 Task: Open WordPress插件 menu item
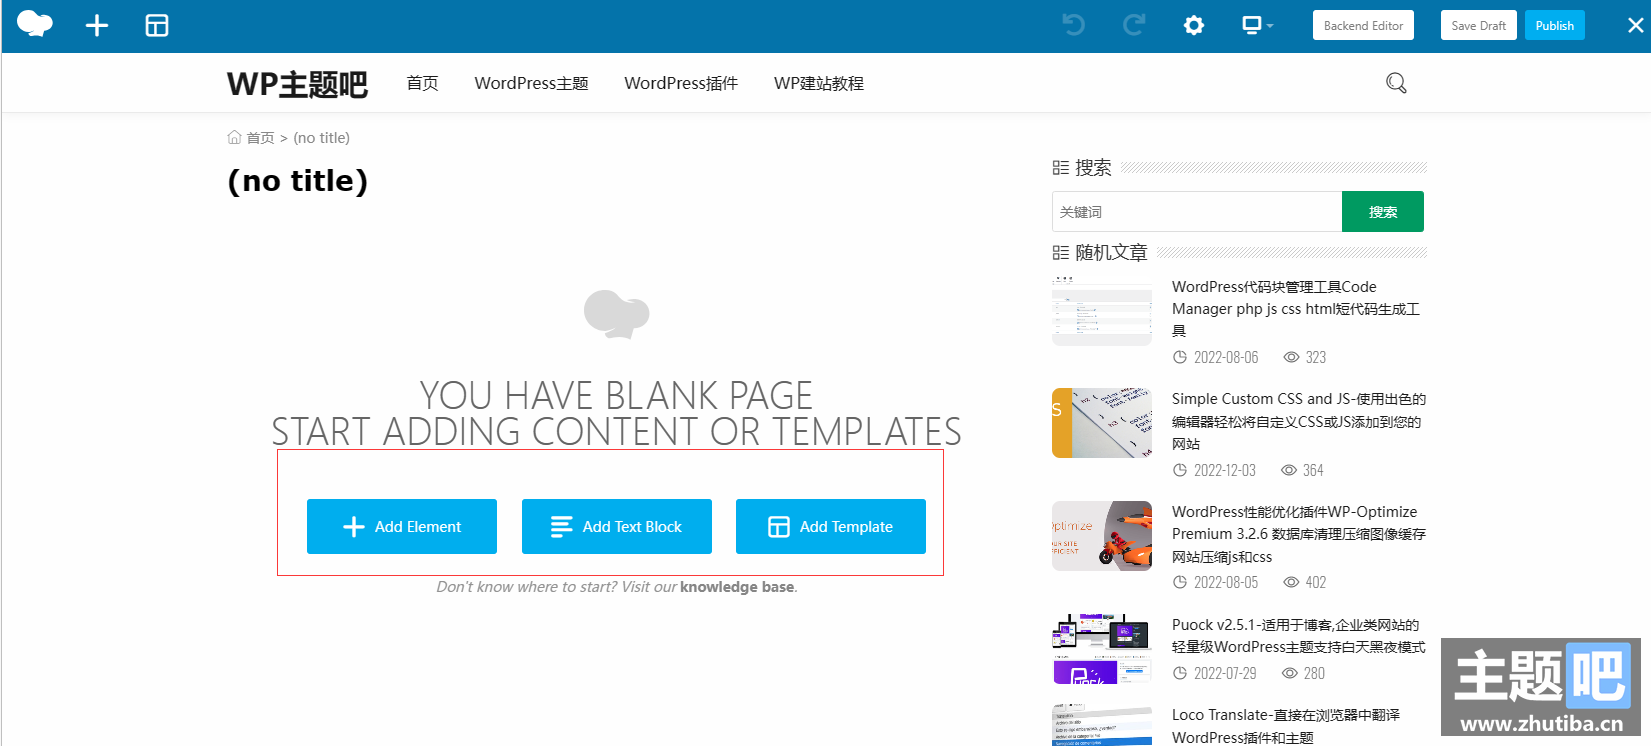pyautogui.click(x=681, y=83)
